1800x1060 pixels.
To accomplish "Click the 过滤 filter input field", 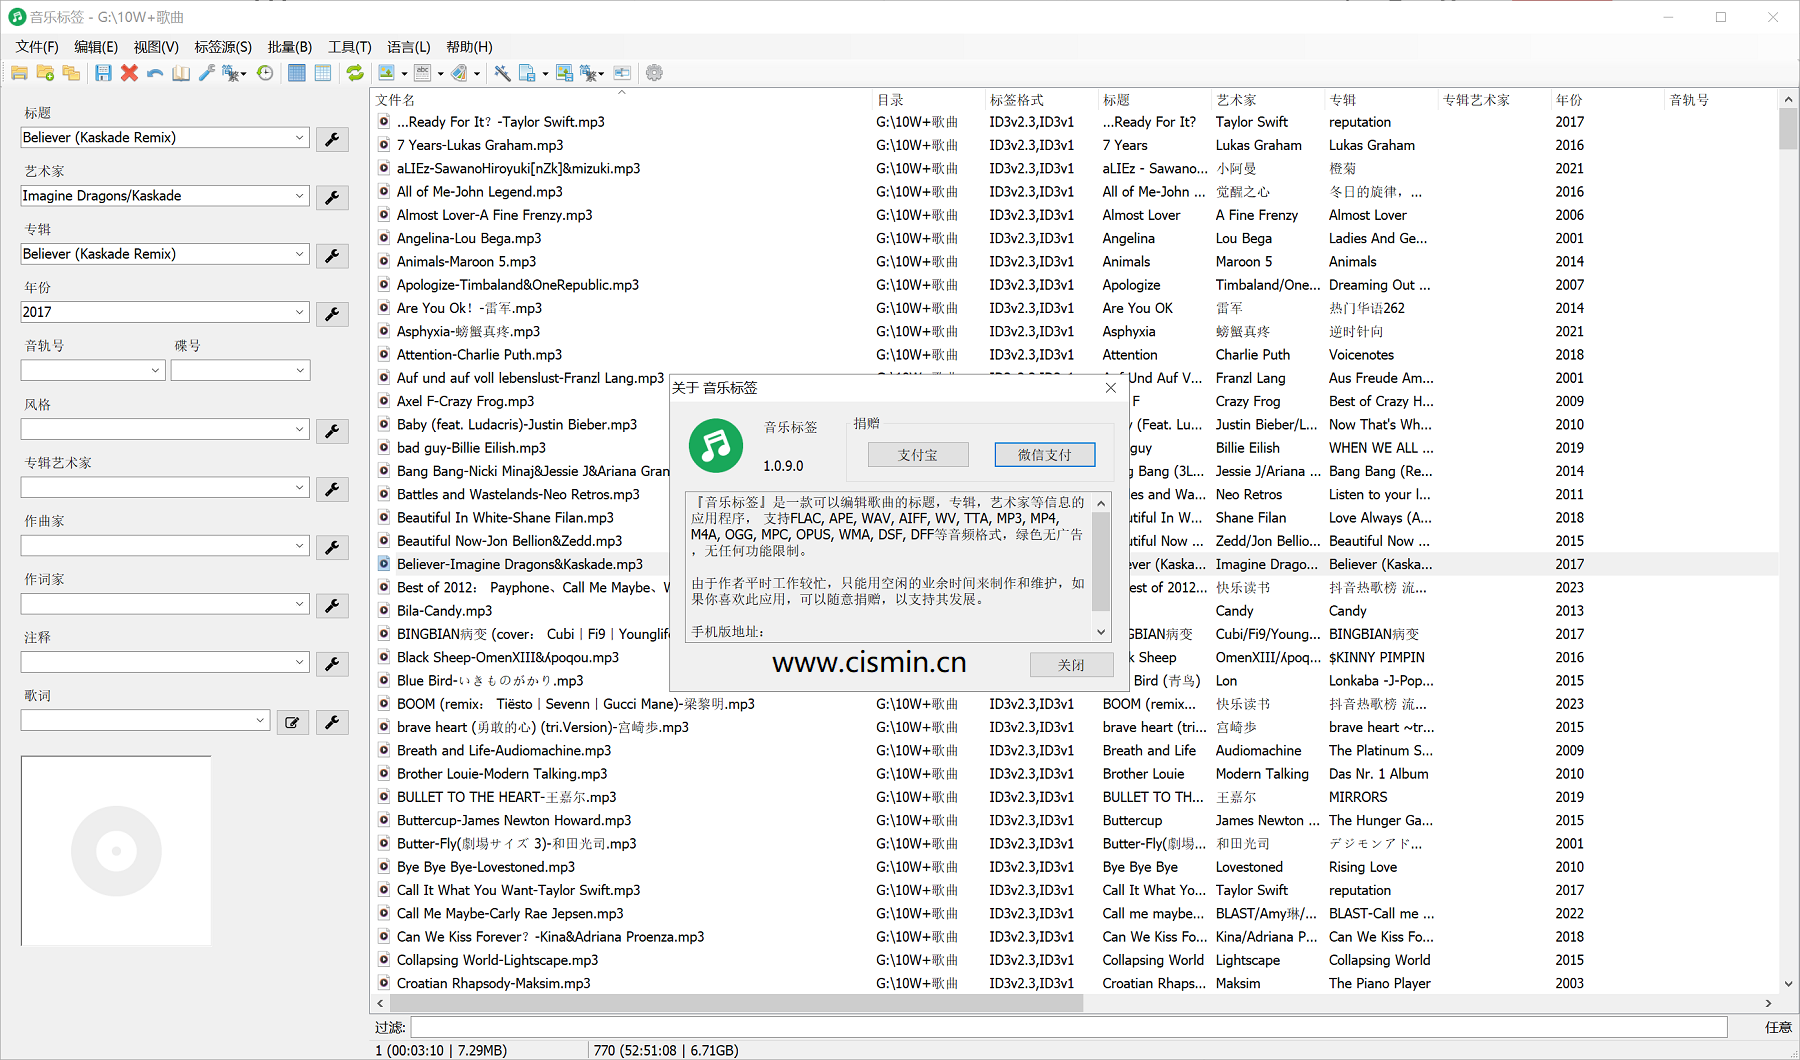I will coord(1068,1027).
